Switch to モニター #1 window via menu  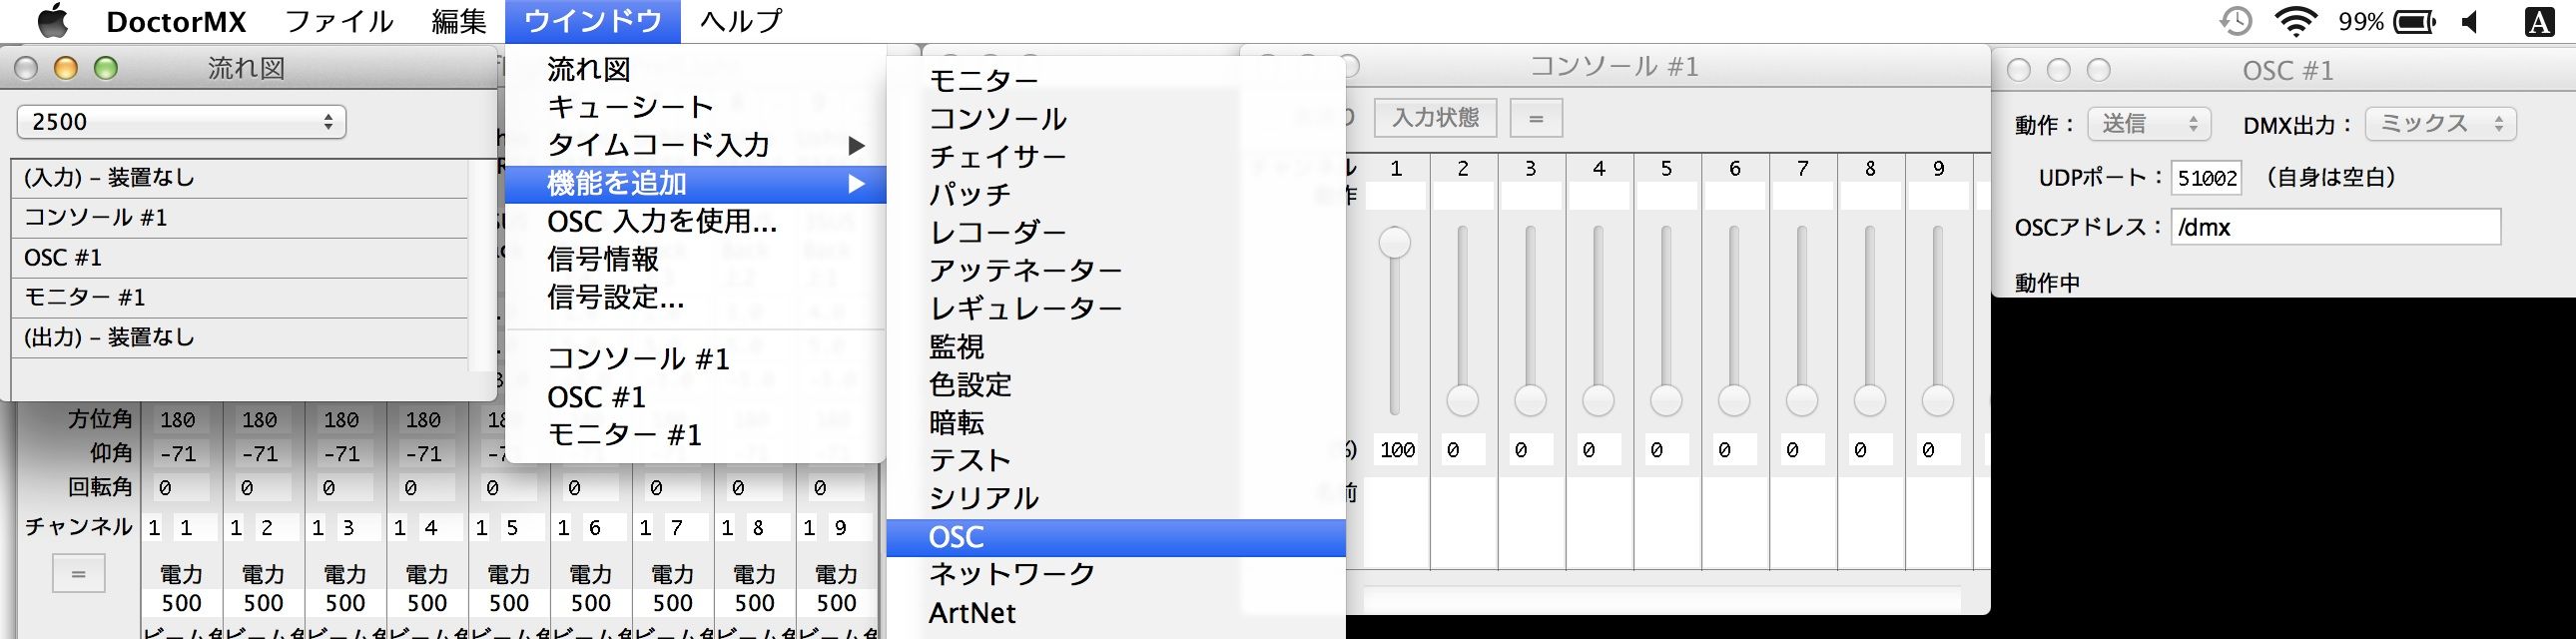click(695, 435)
